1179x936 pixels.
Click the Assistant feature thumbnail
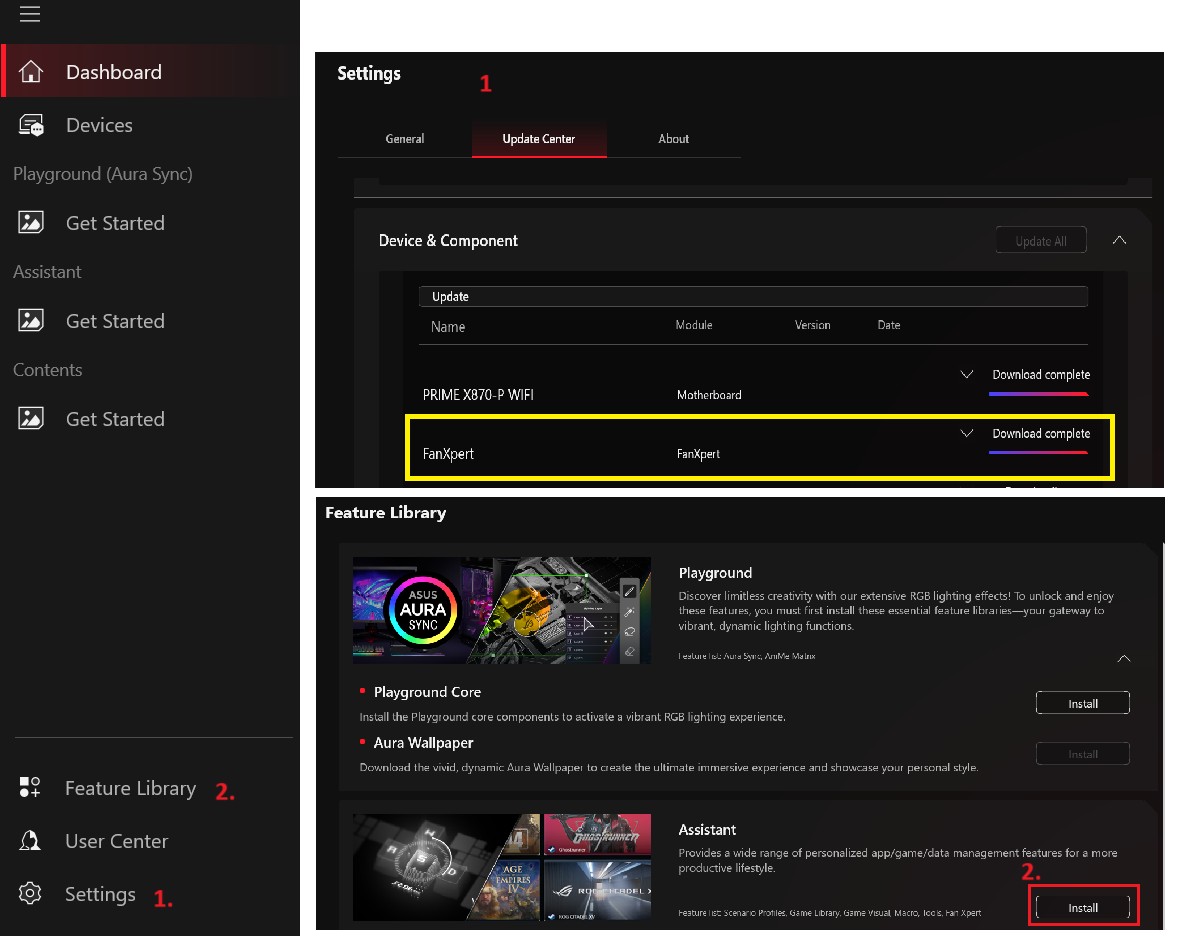[x=502, y=867]
